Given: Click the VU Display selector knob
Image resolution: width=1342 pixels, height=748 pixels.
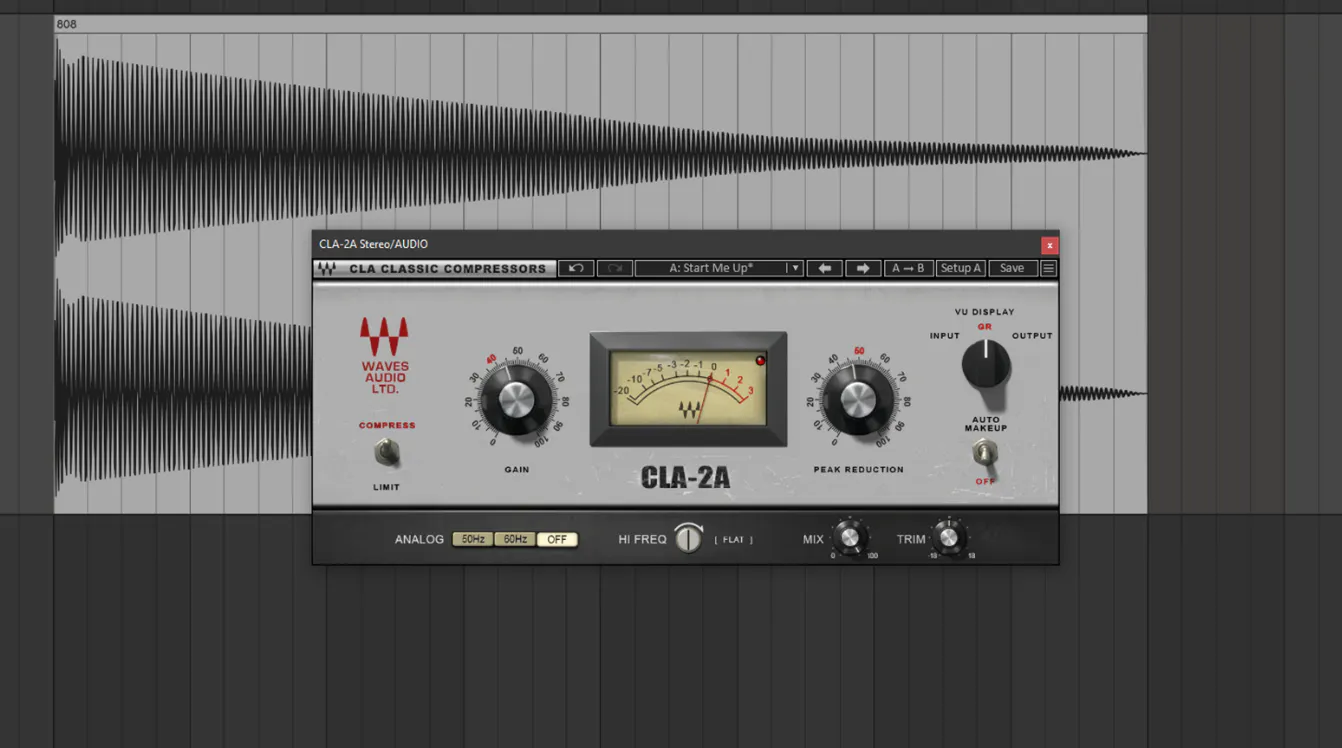Looking at the screenshot, I should 986,364.
